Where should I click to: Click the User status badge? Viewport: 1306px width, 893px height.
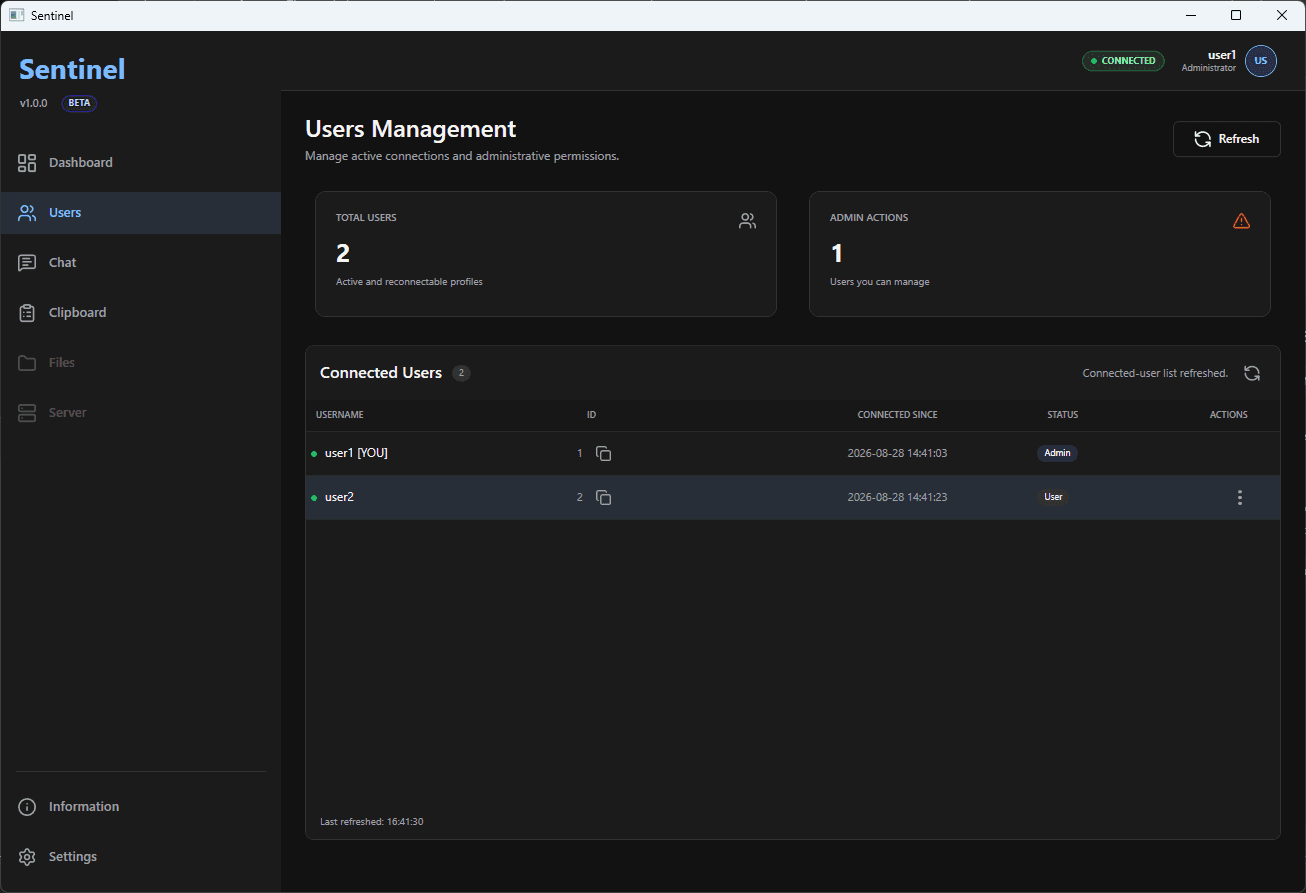click(x=1053, y=497)
